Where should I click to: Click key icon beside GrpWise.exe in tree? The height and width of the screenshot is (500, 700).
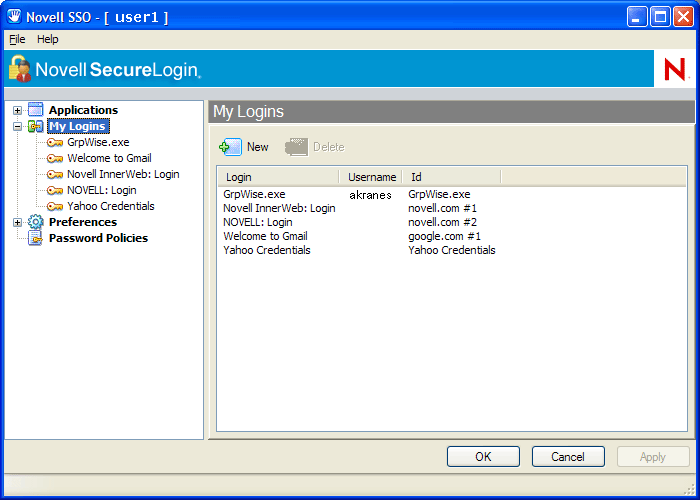55,142
